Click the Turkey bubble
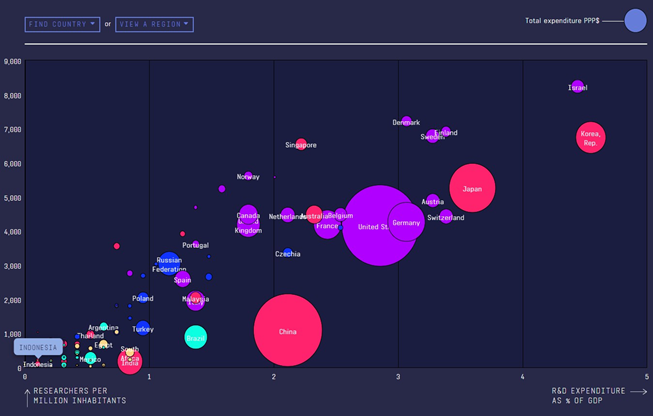 [143, 328]
